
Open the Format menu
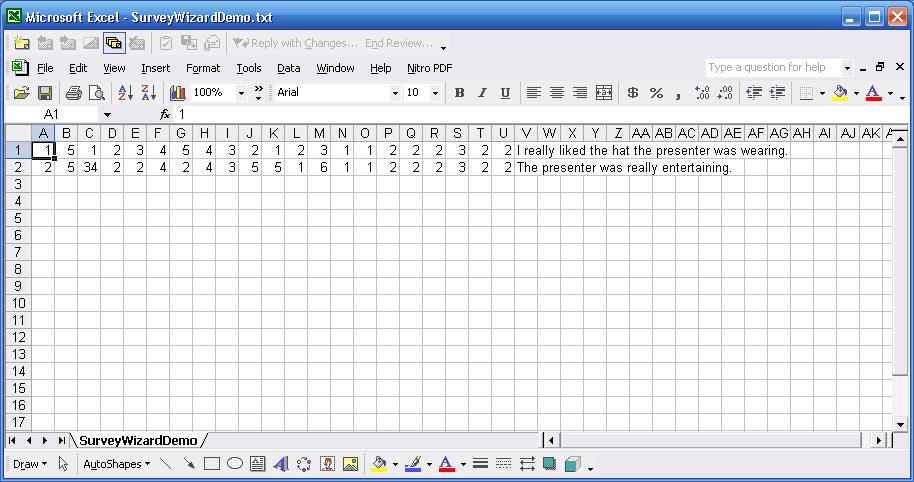click(x=203, y=68)
